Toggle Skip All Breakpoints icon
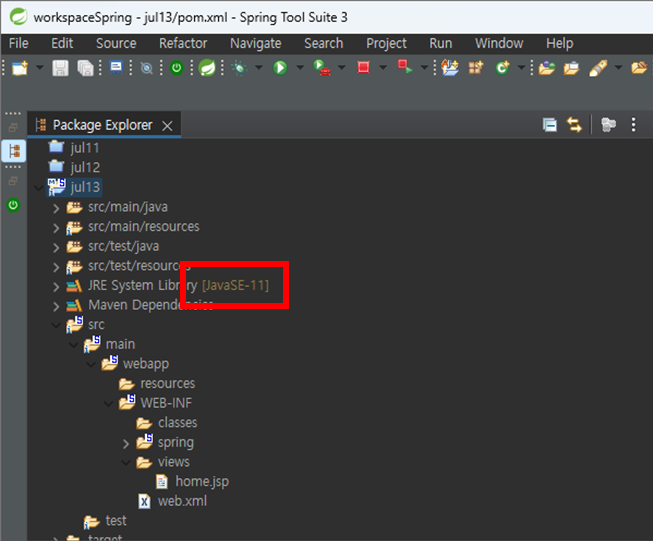Viewport: 653px width, 541px height. point(147,67)
